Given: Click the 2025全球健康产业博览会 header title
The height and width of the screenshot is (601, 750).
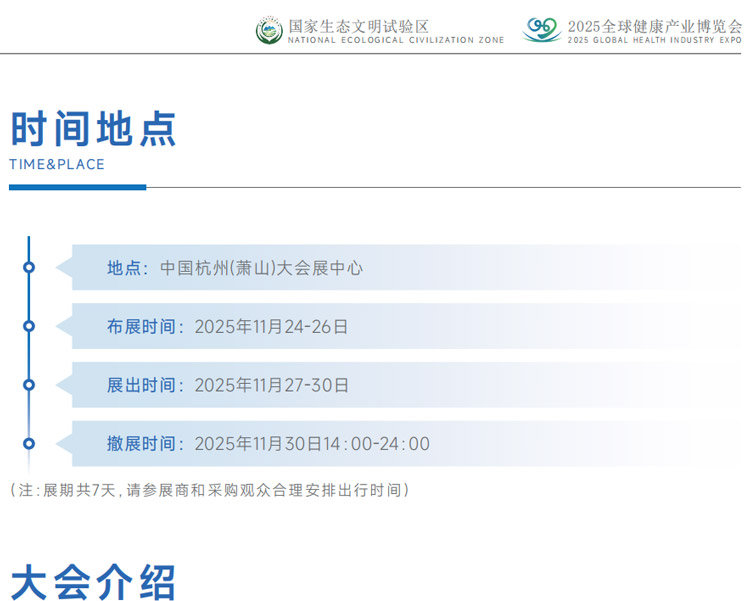Looking at the screenshot, I should (x=655, y=26).
